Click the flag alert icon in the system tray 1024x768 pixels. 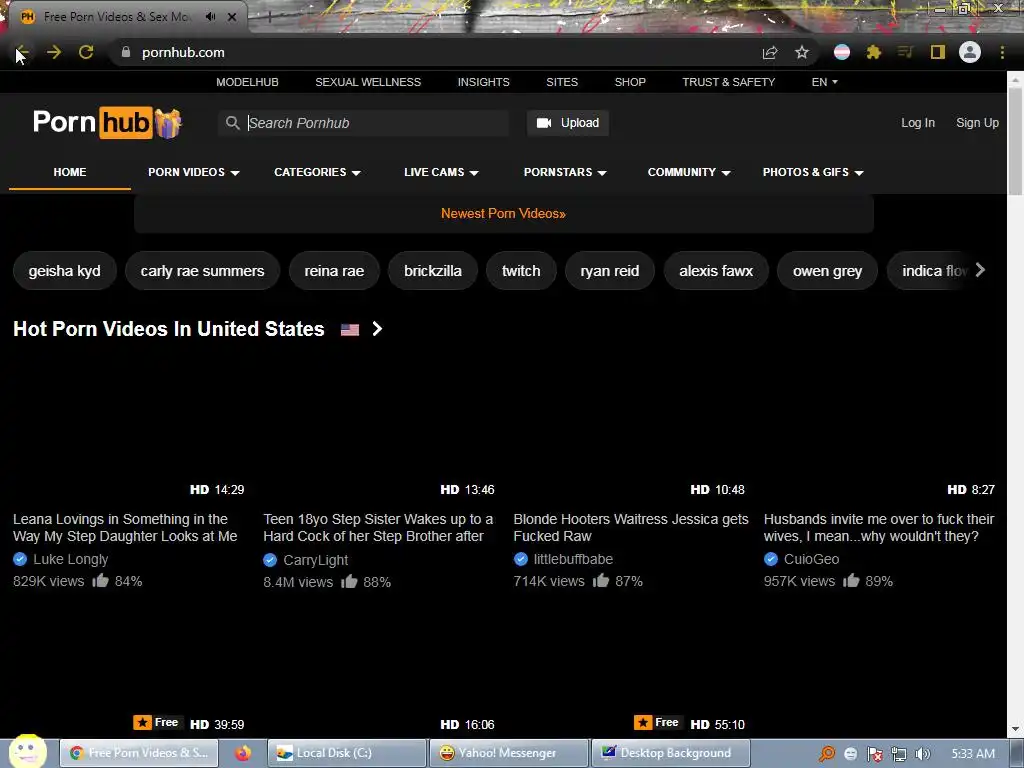pos(875,754)
